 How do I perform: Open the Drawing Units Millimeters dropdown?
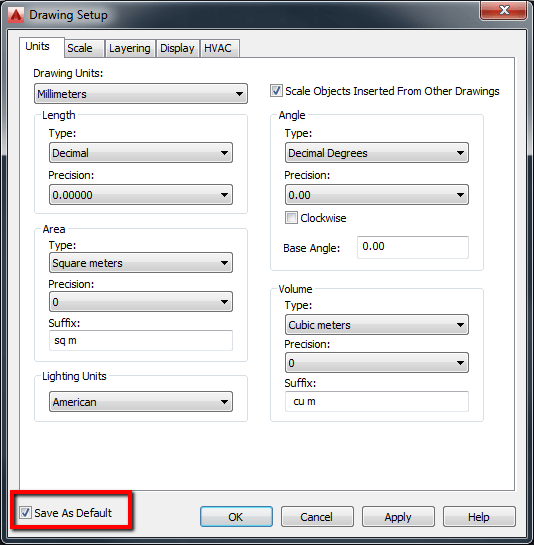coord(141,93)
